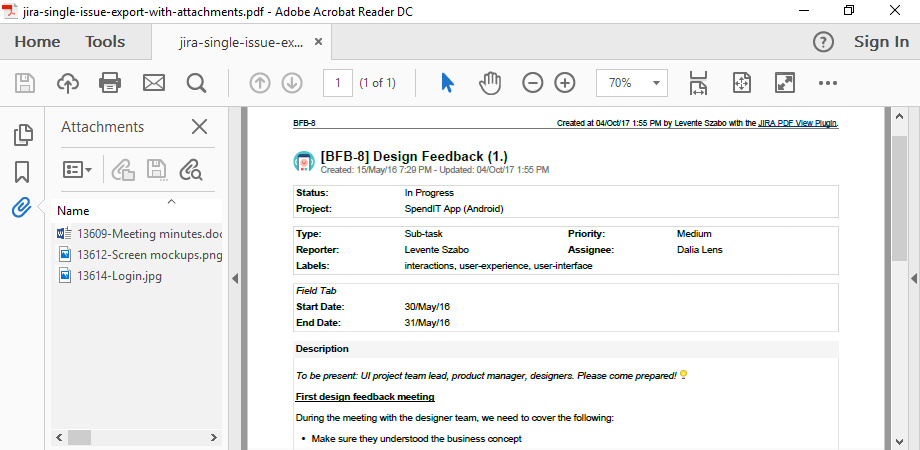
Task: Choose Fit width scrolling icon
Action: 698,83
